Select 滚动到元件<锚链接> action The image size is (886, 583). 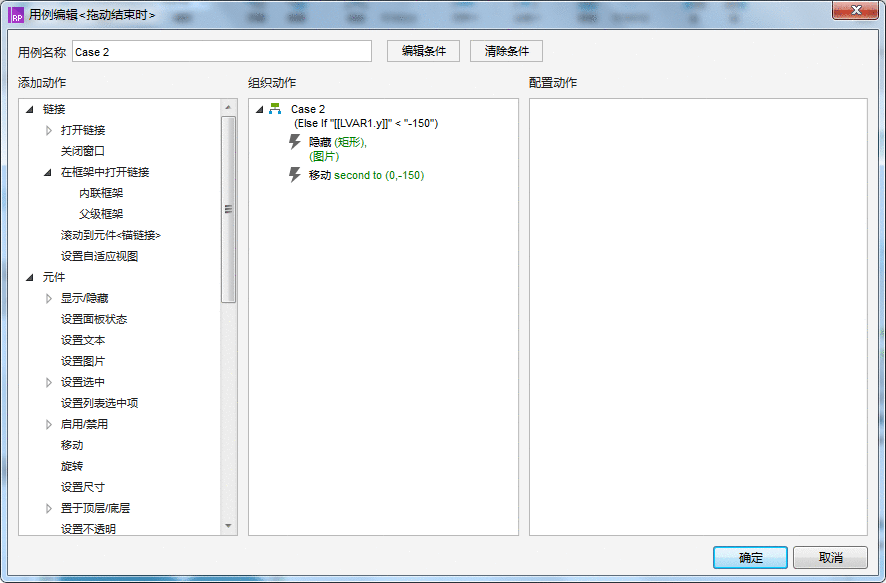pos(111,235)
